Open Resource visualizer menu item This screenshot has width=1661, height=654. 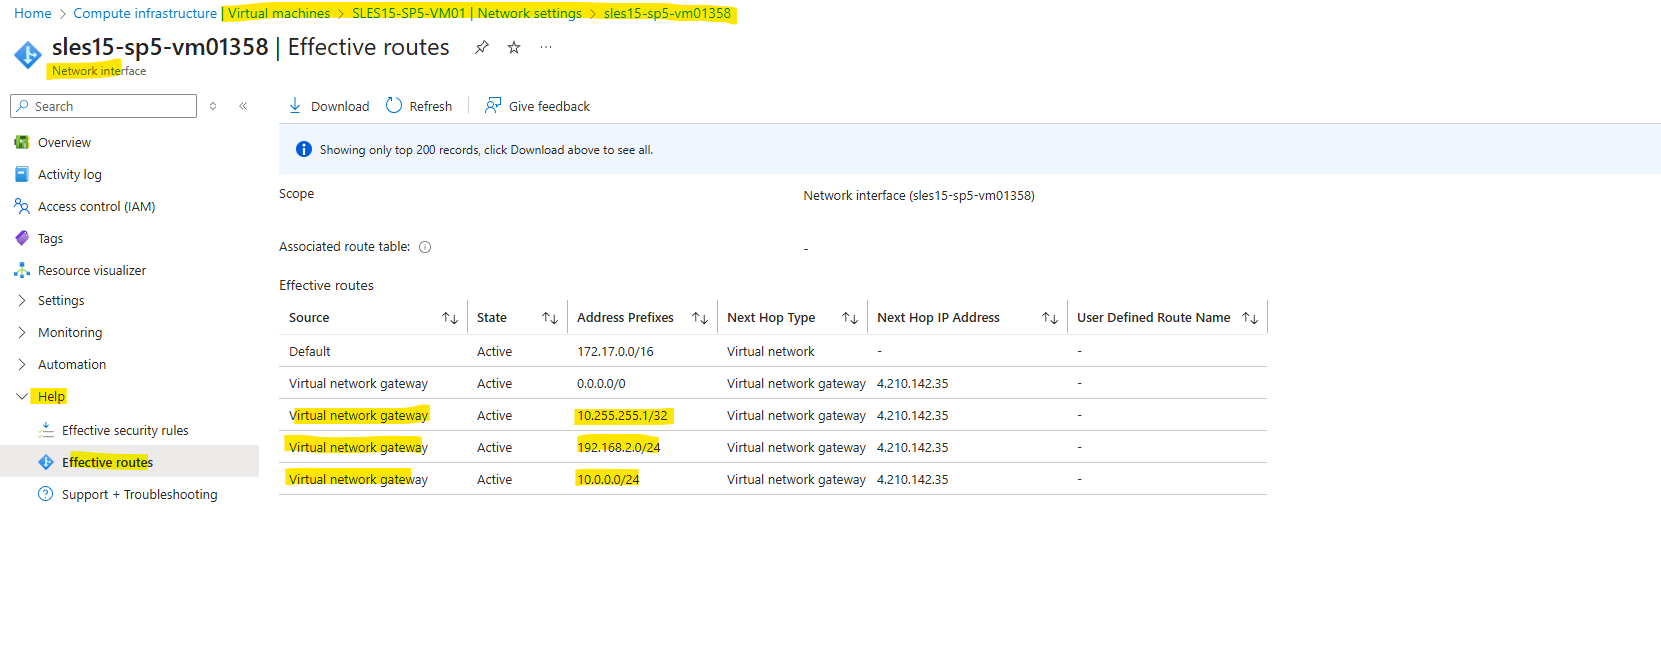pyautogui.click(x=92, y=270)
